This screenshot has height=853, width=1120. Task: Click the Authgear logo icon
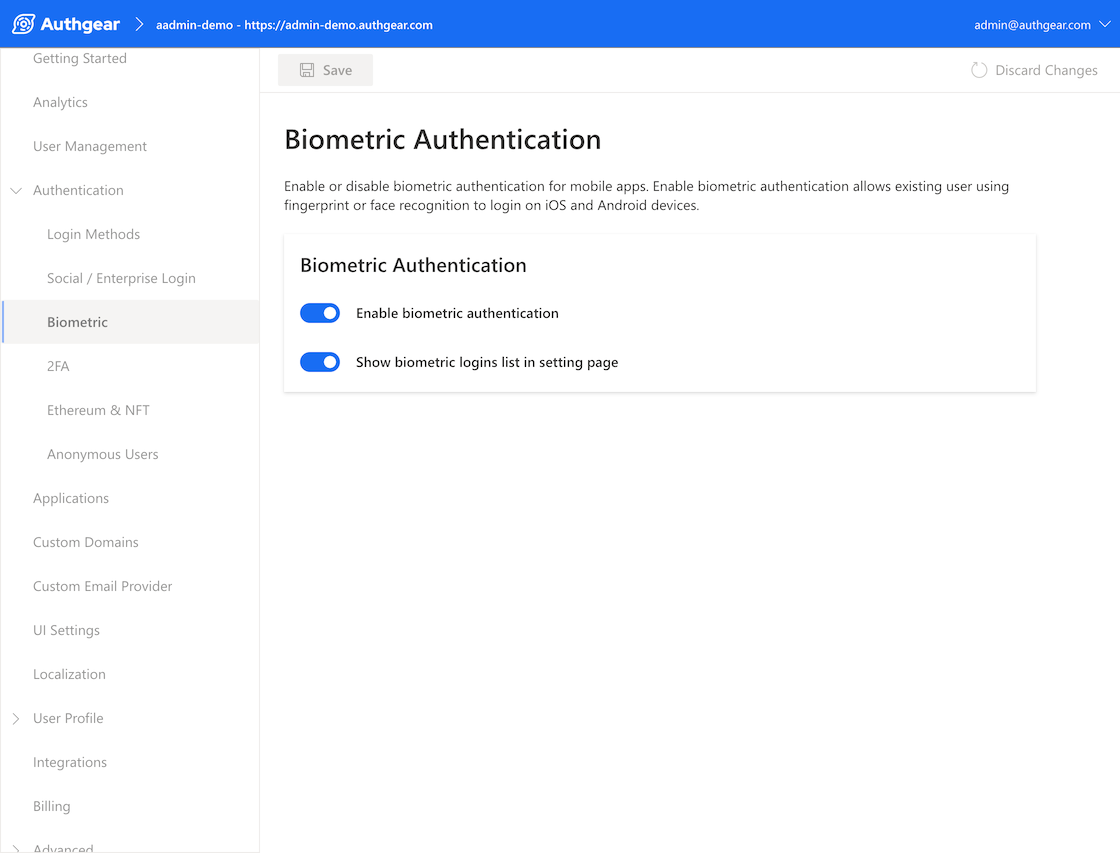[23, 24]
